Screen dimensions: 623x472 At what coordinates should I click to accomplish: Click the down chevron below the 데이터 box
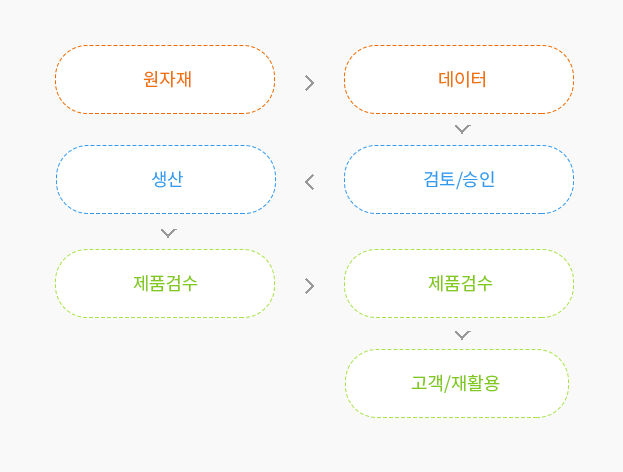tap(462, 129)
